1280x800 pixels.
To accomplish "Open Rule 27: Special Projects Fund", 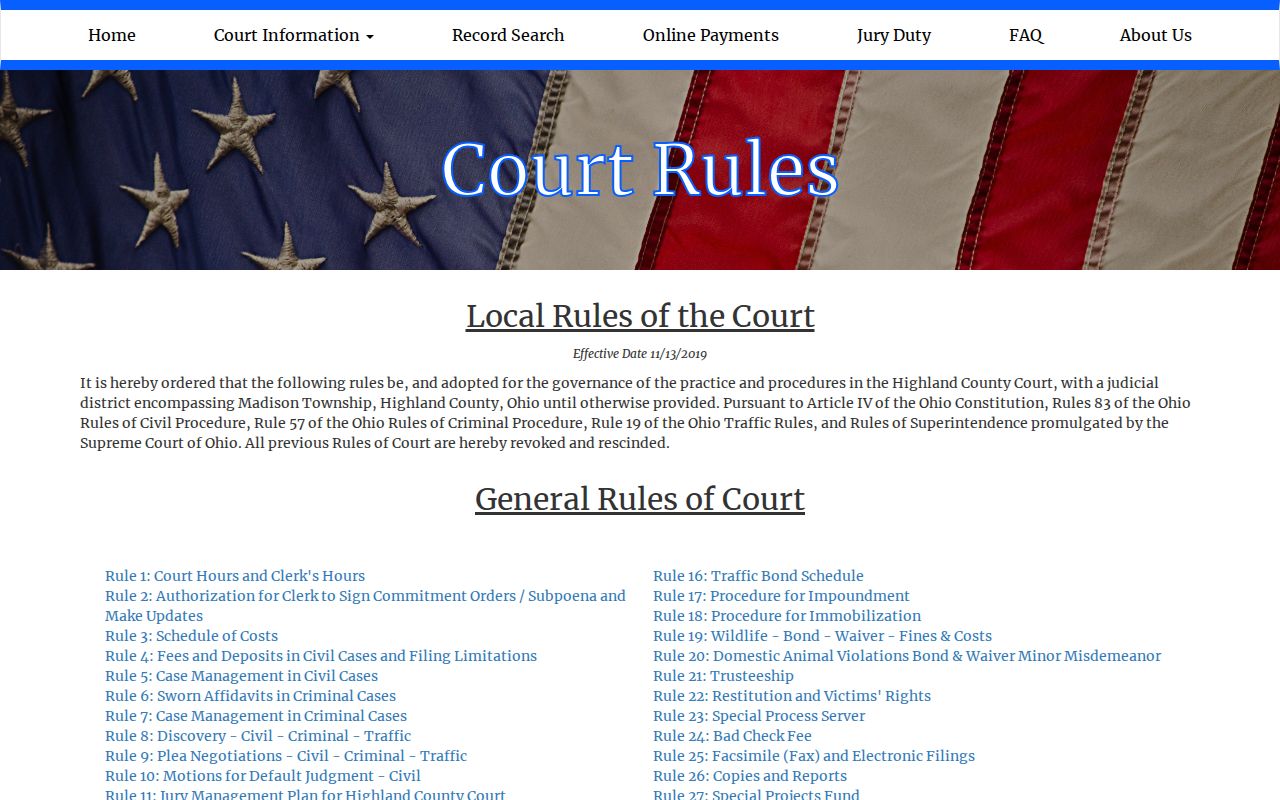I will pyautogui.click(x=756, y=794).
